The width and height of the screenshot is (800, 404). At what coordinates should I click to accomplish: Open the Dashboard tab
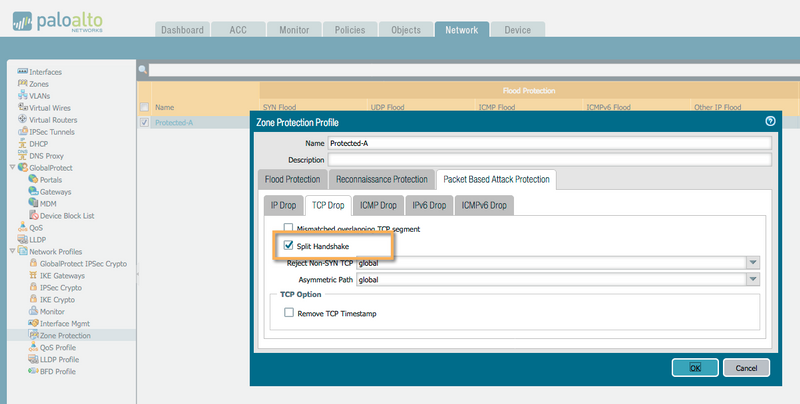click(182, 30)
